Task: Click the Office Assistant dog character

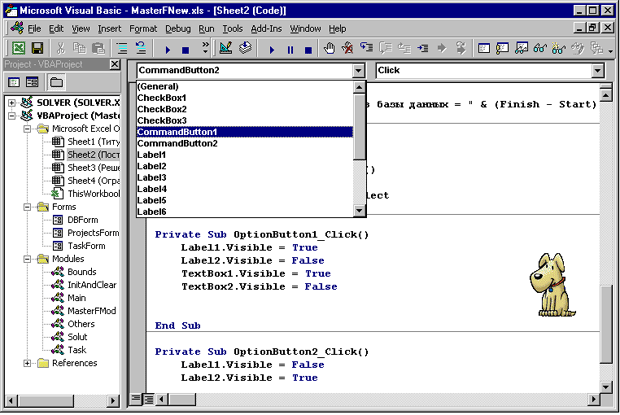Action: (552, 285)
